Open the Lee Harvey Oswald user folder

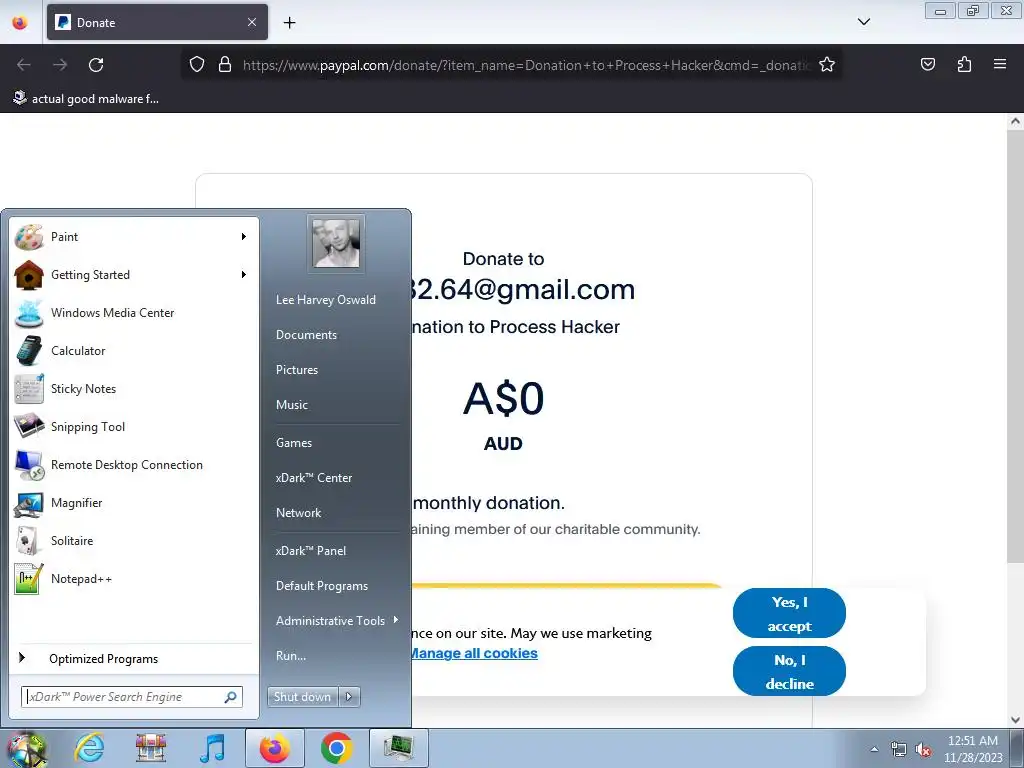[326, 300]
